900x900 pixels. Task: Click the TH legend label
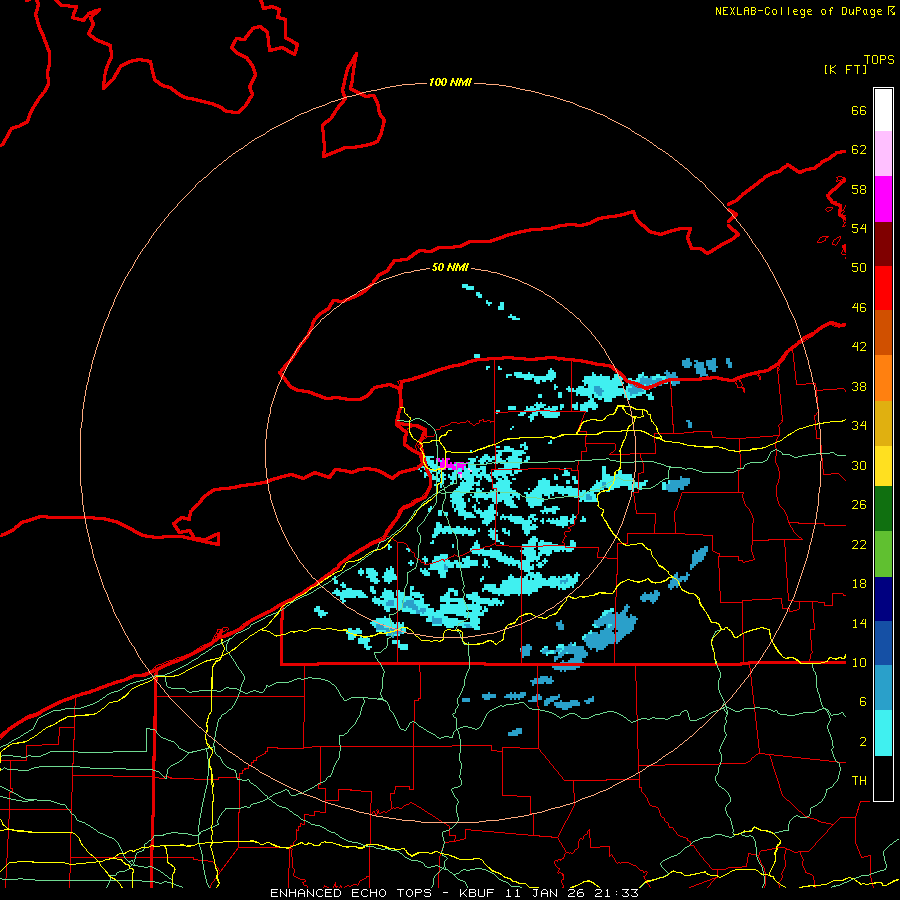click(x=859, y=781)
